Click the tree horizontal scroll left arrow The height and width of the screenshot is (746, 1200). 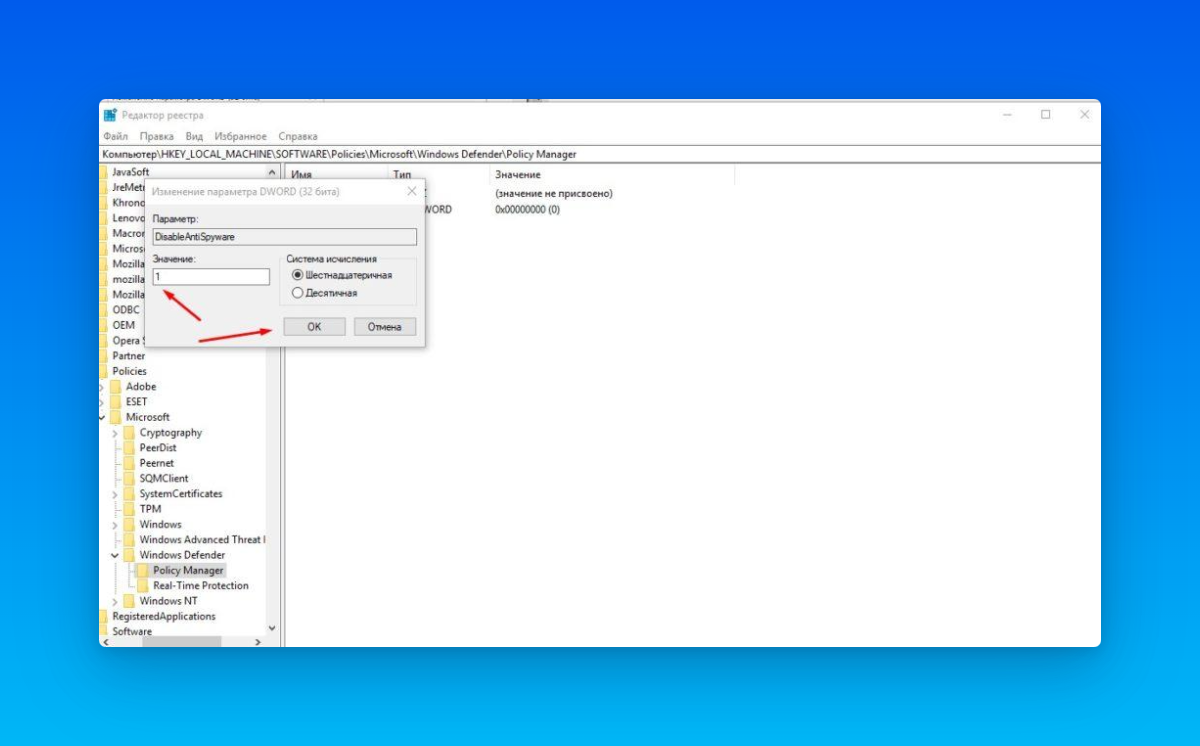point(105,642)
